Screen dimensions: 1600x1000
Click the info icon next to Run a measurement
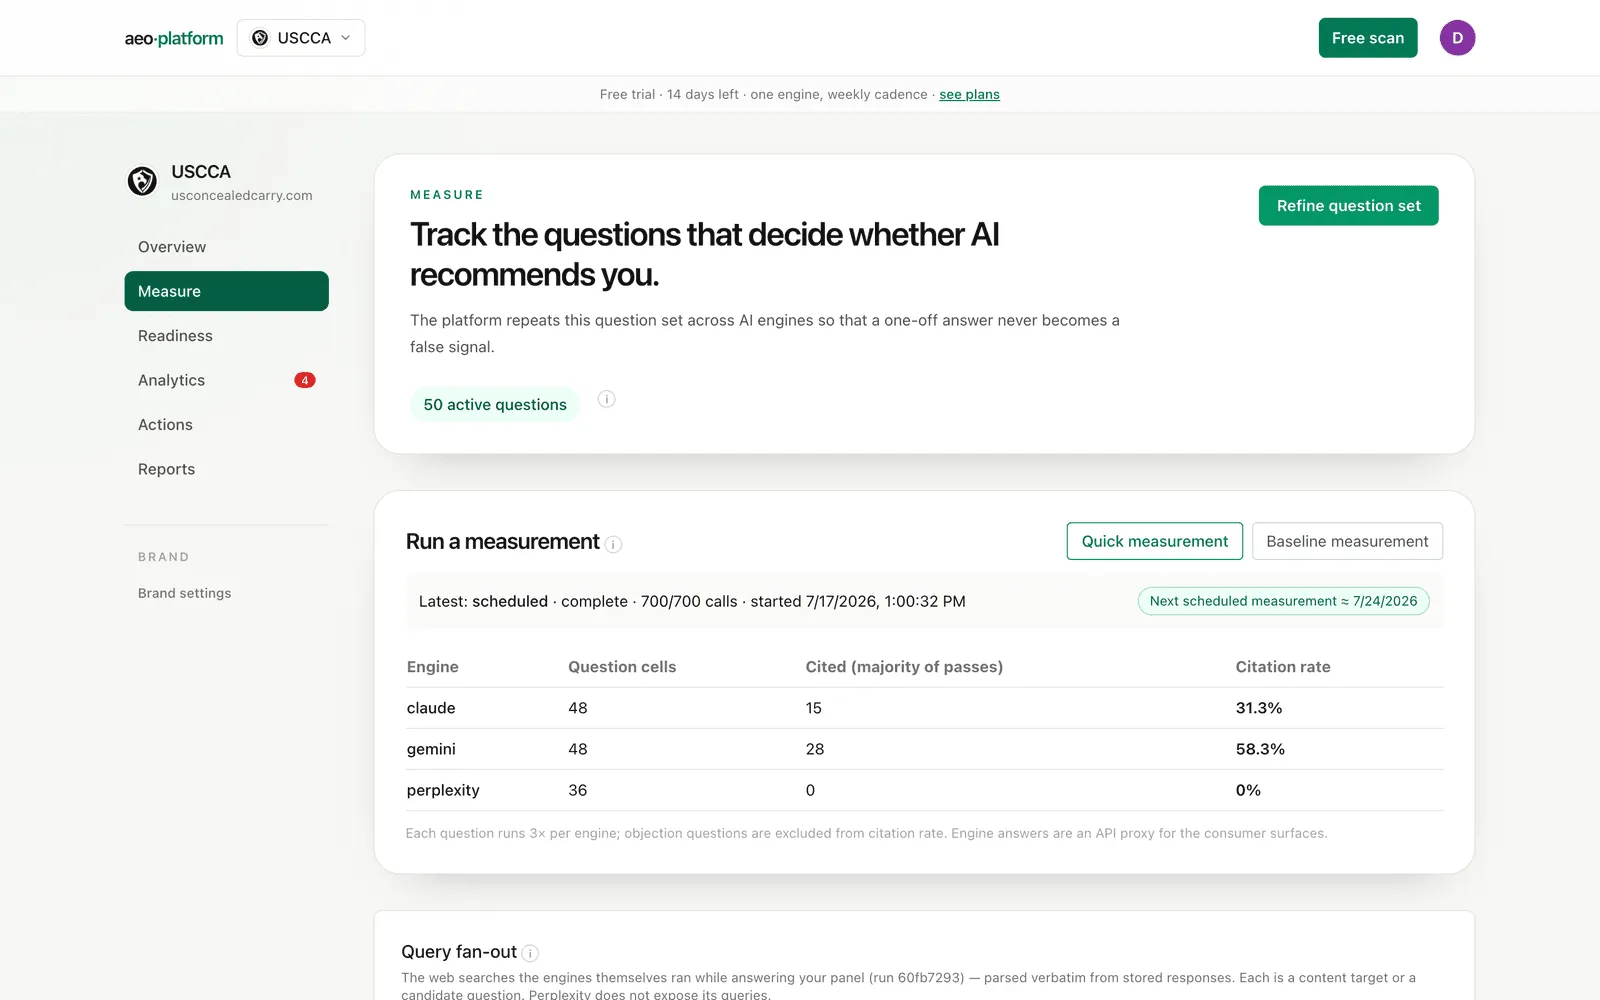point(614,544)
